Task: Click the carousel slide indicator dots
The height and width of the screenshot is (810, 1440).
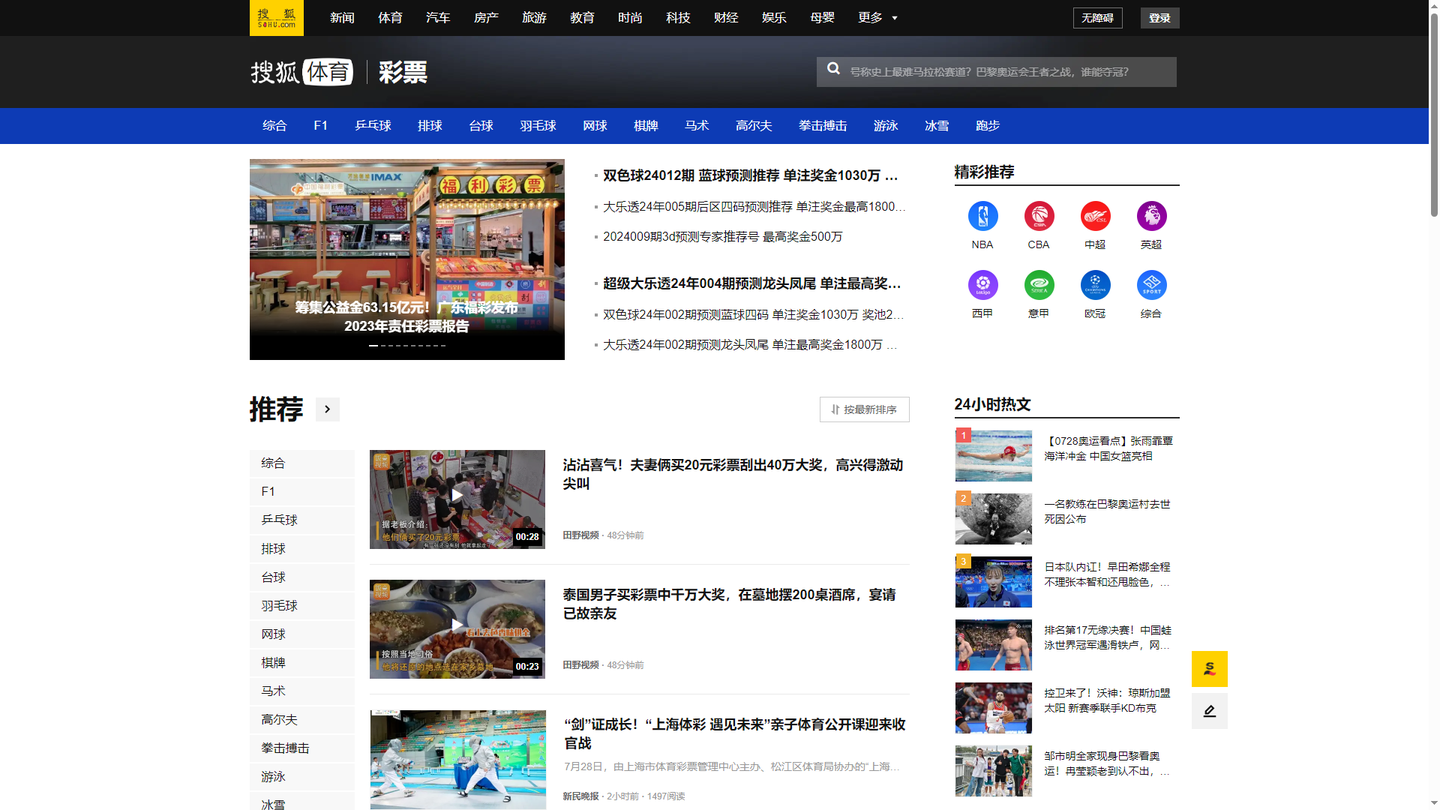Action: point(407,346)
